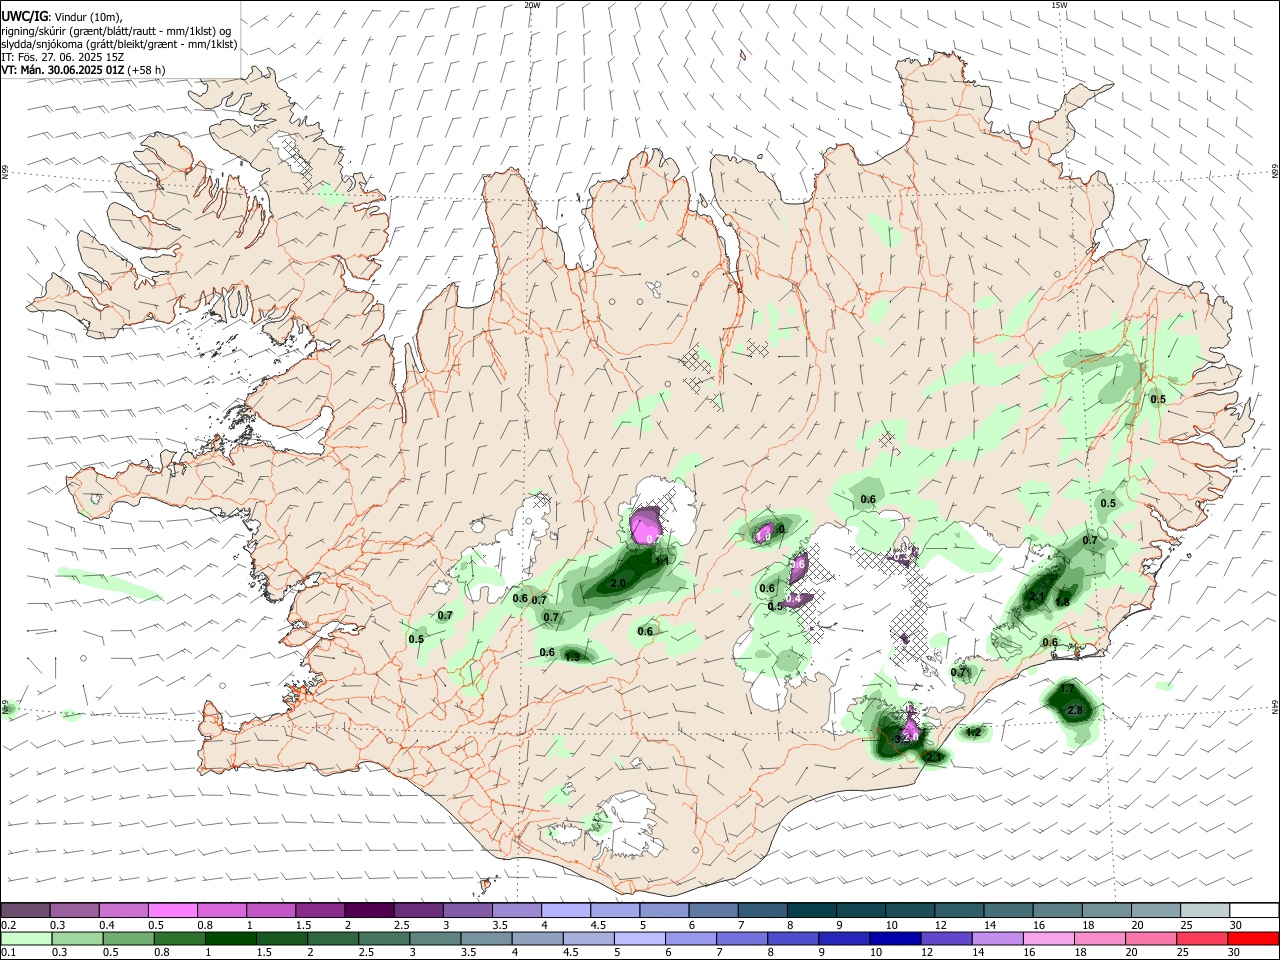Select the crimson 25–30 swatch, lower legend

(1201, 939)
